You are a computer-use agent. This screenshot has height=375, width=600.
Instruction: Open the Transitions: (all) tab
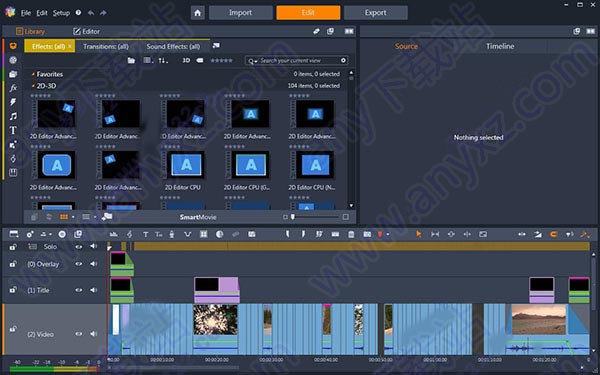[x=106, y=46]
